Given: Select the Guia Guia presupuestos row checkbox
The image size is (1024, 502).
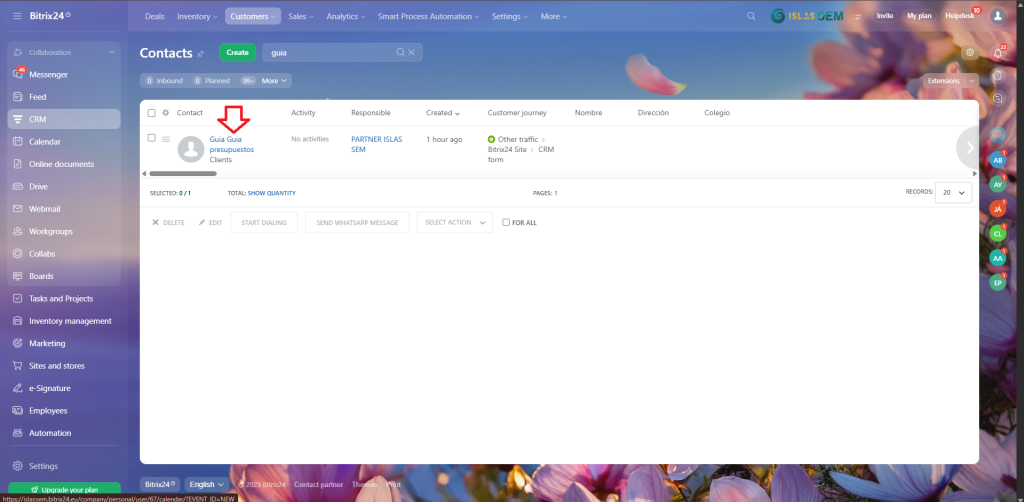Looking at the screenshot, I should 152,138.
